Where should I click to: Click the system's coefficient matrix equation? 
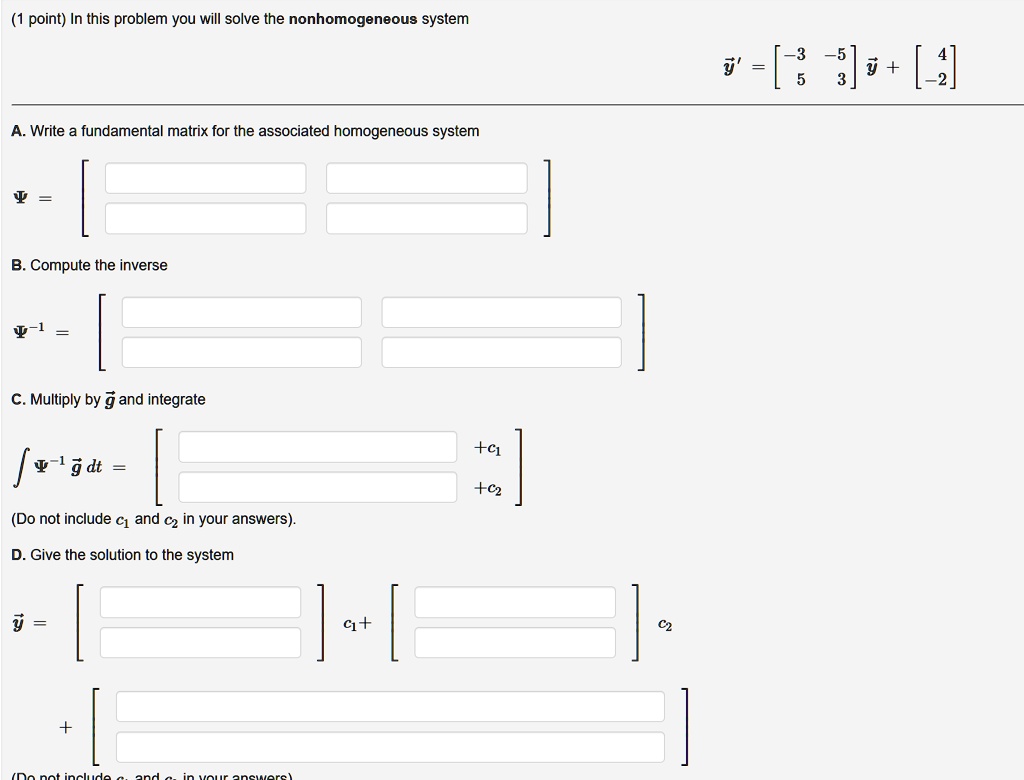pyautogui.click(x=840, y=67)
